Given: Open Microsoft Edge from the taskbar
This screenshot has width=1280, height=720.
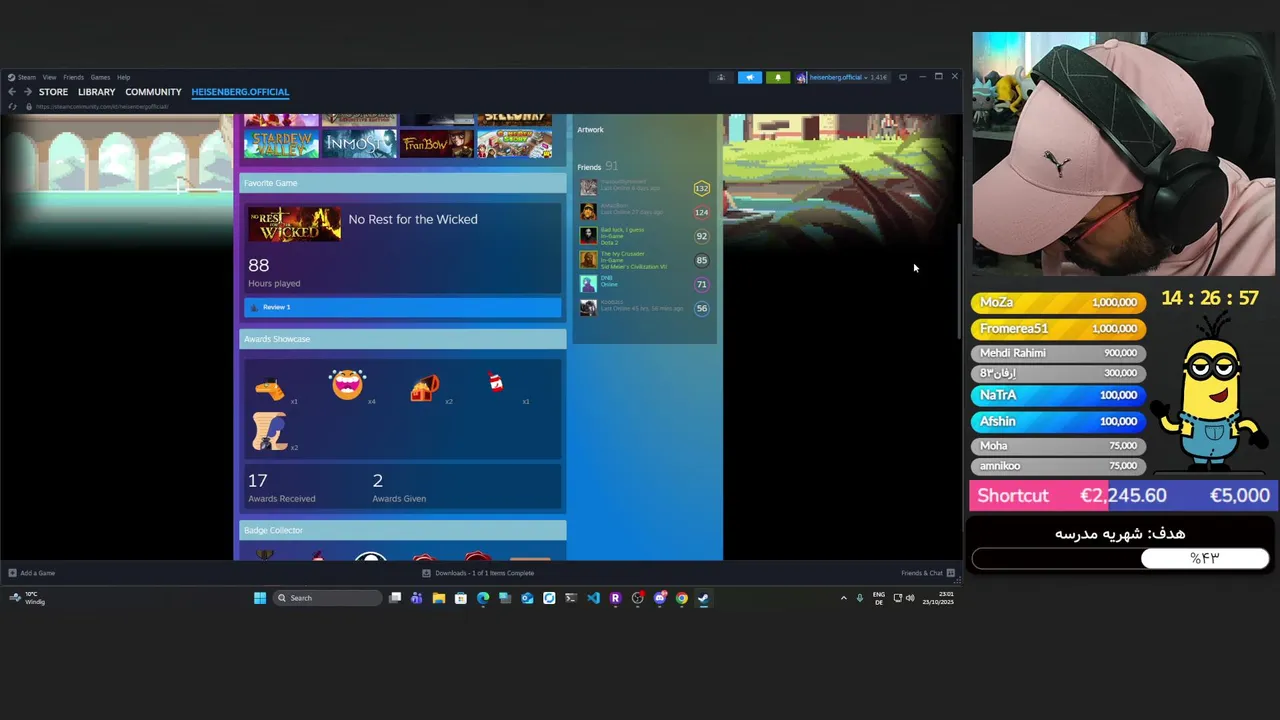Looking at the screenshot, I should (x=483, y=598).
